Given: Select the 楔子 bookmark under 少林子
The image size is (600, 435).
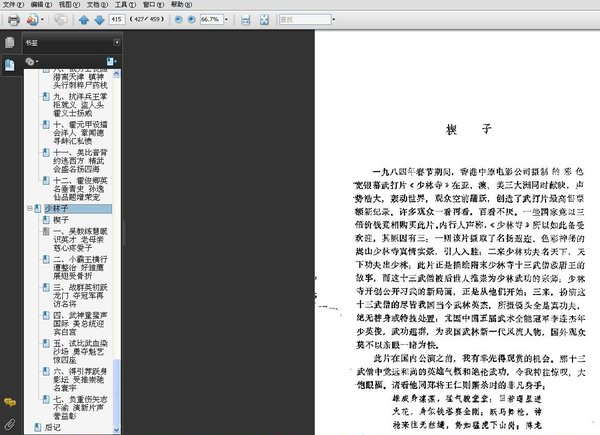Looking at the screenshot, I should pos(61,220).
